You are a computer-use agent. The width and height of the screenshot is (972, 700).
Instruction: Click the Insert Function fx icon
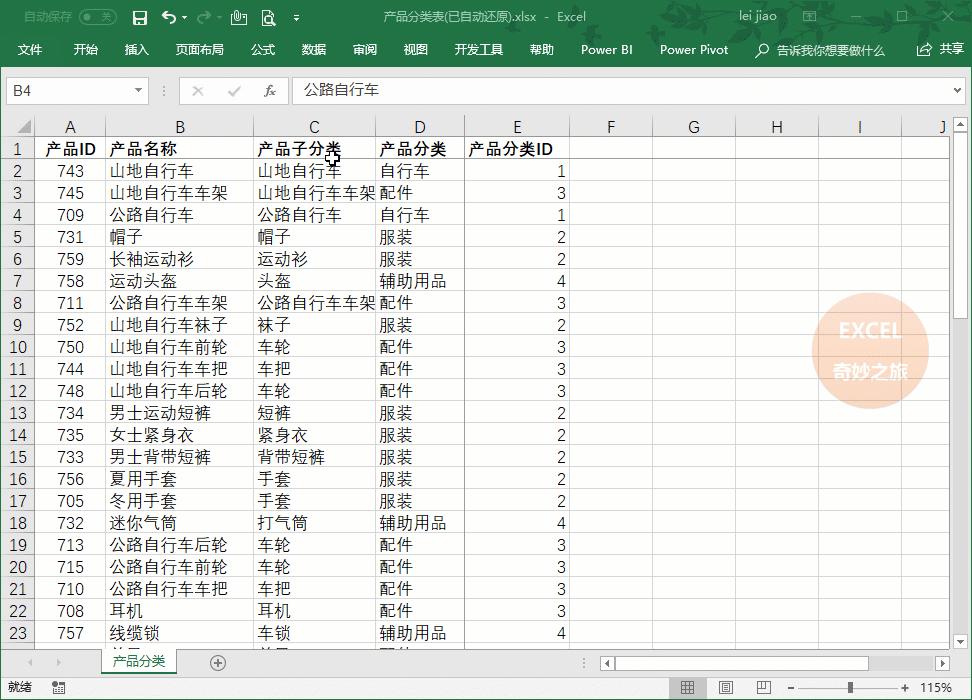click(x=269, y=89)
